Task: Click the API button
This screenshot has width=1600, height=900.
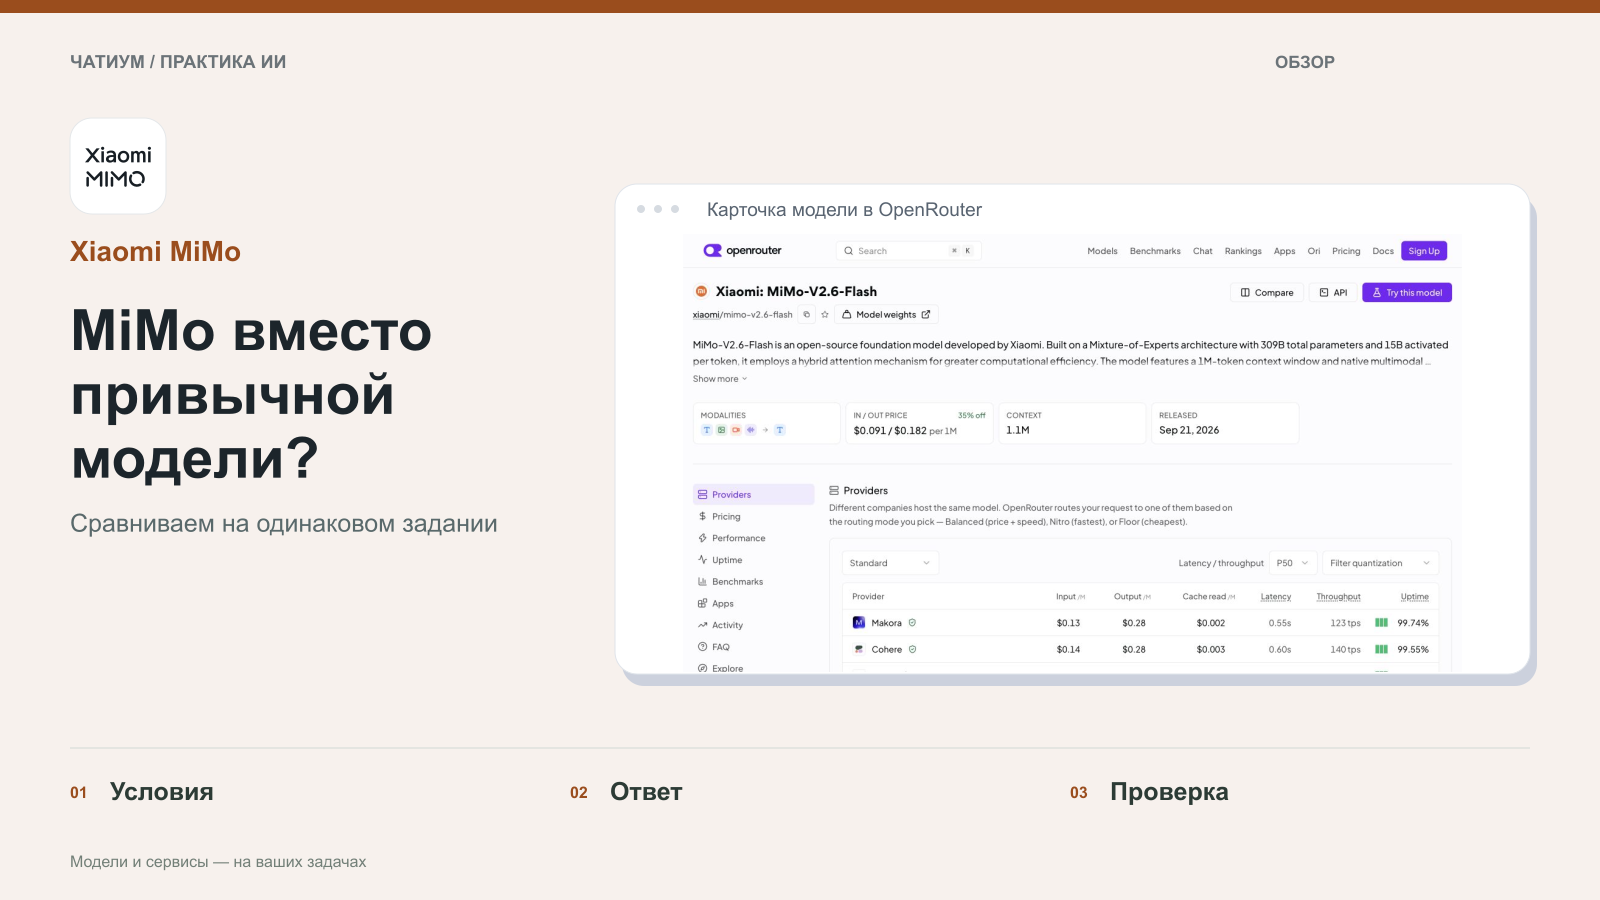Action: (1333, 293)
